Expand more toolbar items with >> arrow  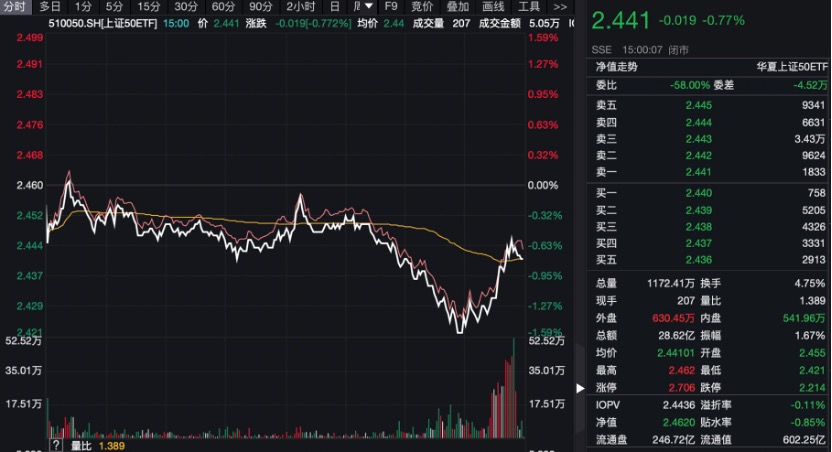tap(560, 7)
